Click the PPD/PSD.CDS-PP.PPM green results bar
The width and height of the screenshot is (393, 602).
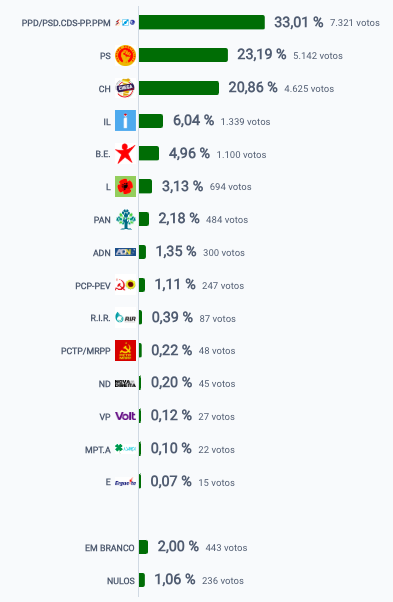(202, 22)
